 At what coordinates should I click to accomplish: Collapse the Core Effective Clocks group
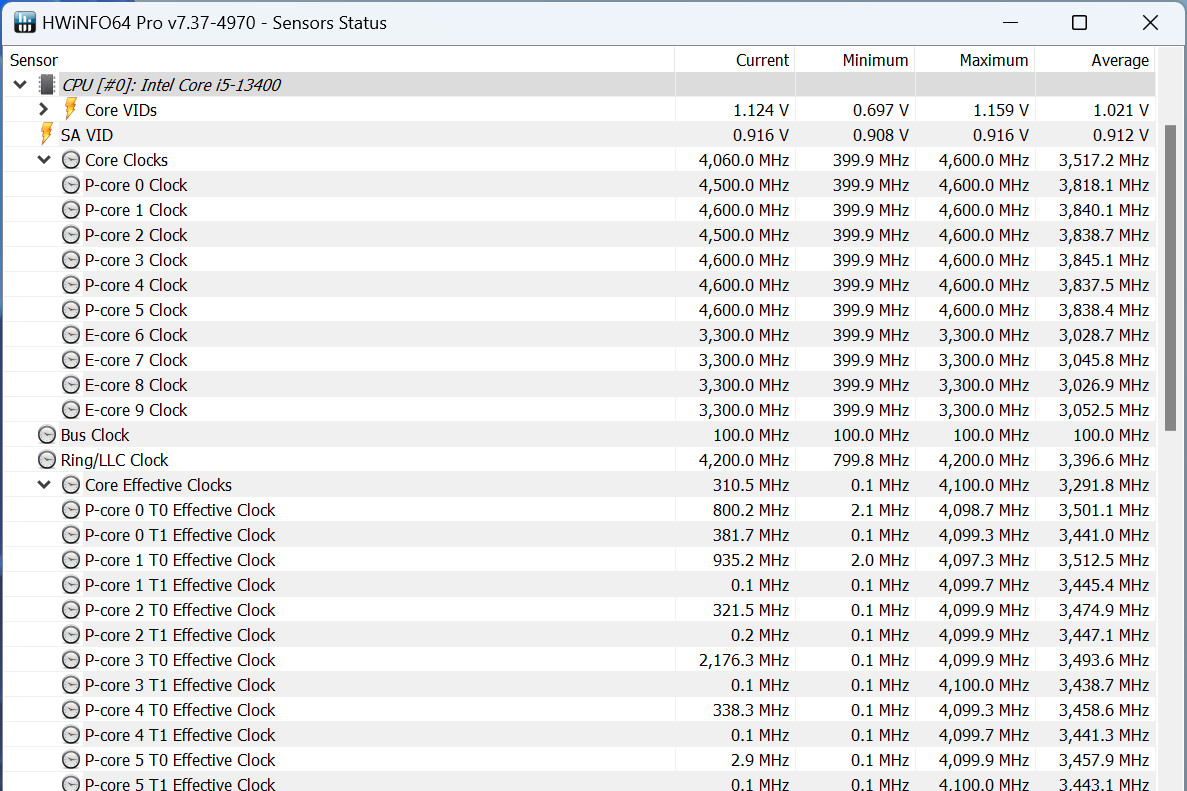coord(44,484)
